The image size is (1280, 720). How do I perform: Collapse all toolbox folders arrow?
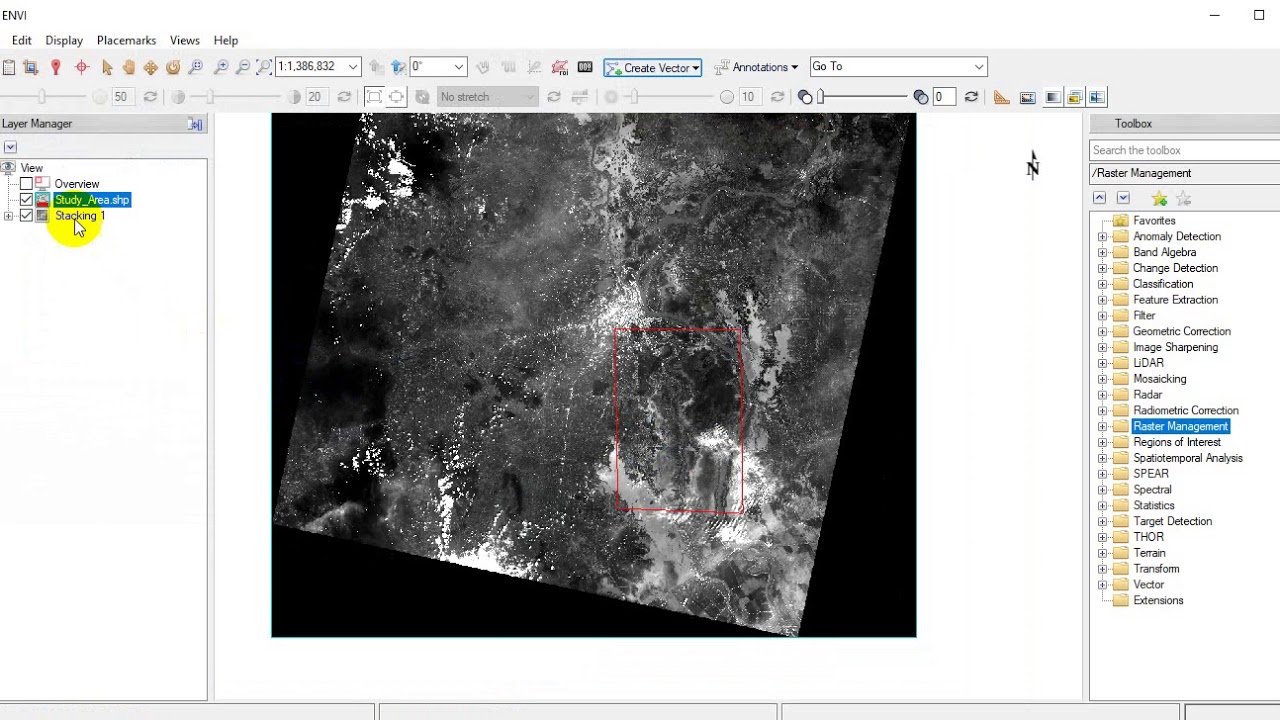coord(1099,198)
